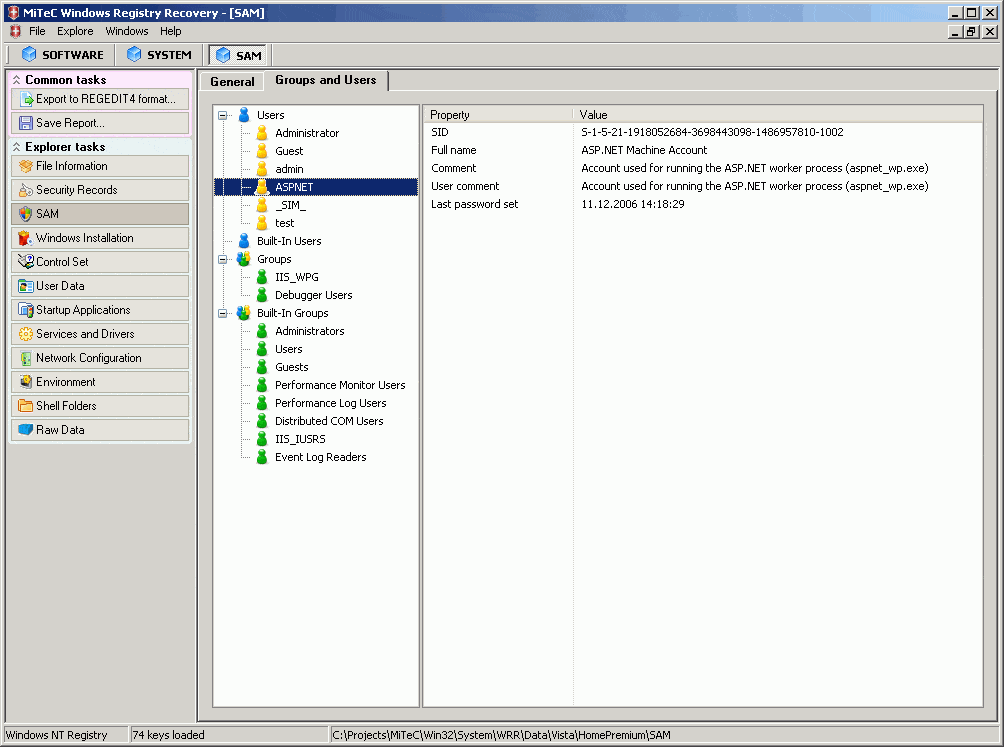Viewport: 1004px width, 747px height.
Task: Switch to the General tab
Action: tap(232, 82)
